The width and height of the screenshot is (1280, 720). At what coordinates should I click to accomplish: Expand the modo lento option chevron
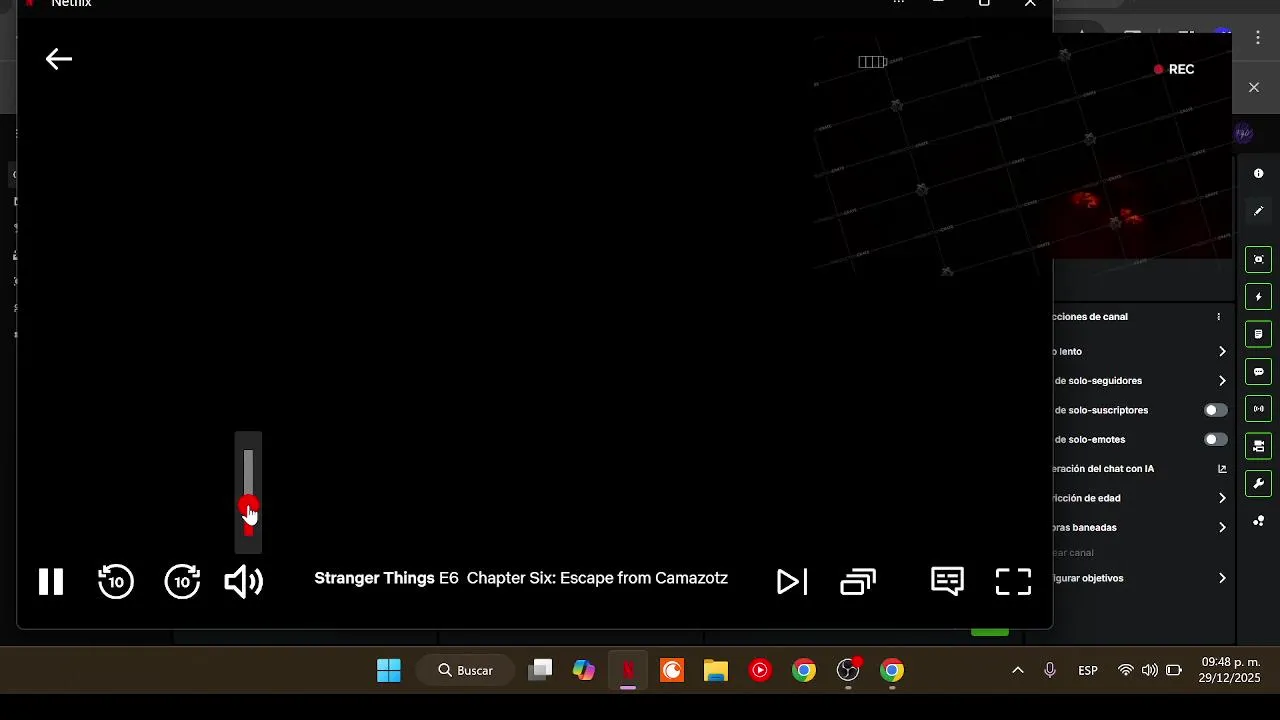point(1222,351)
